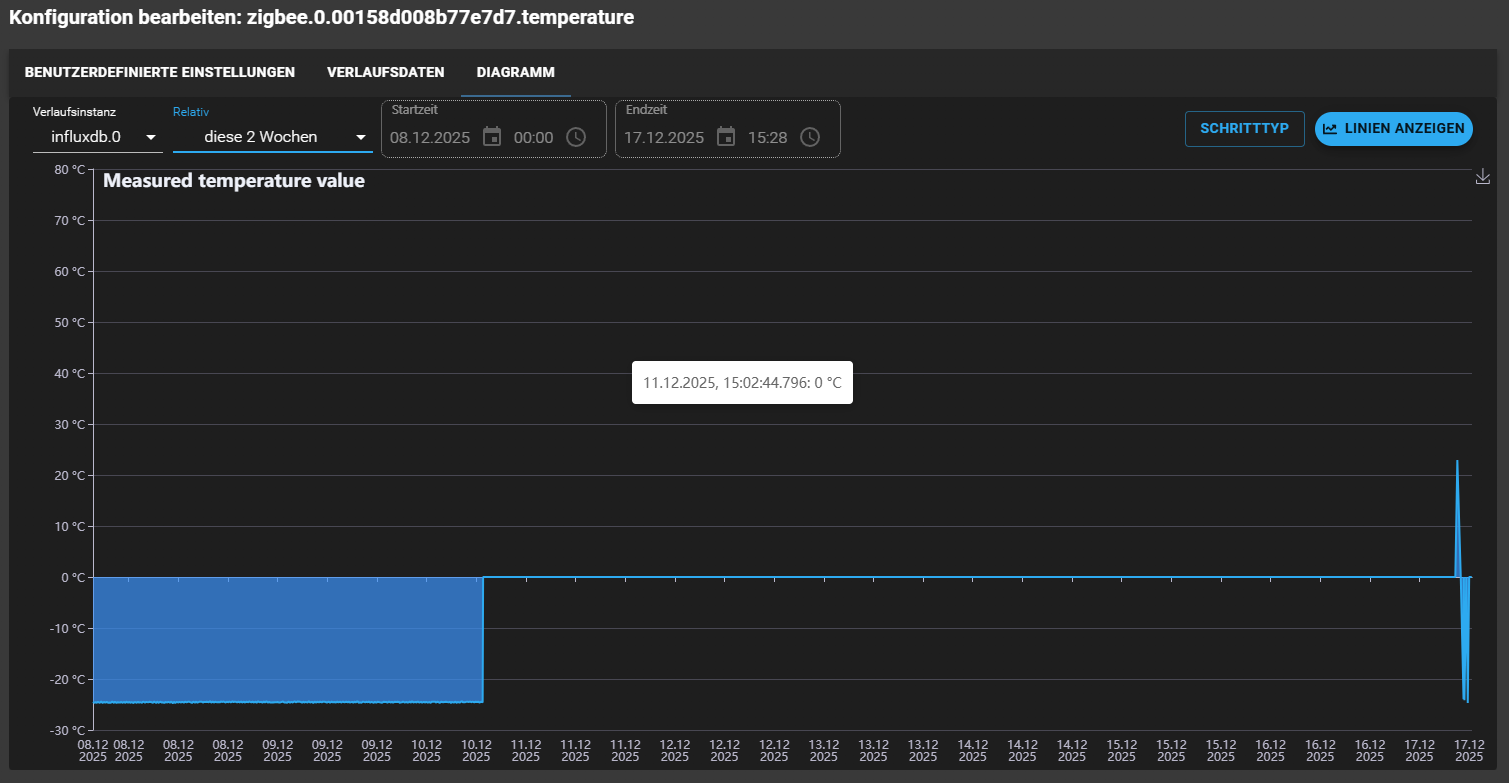This screenshot has width=1509, height=783.
Task: Download the chart image
Action: pos(1483,177)
